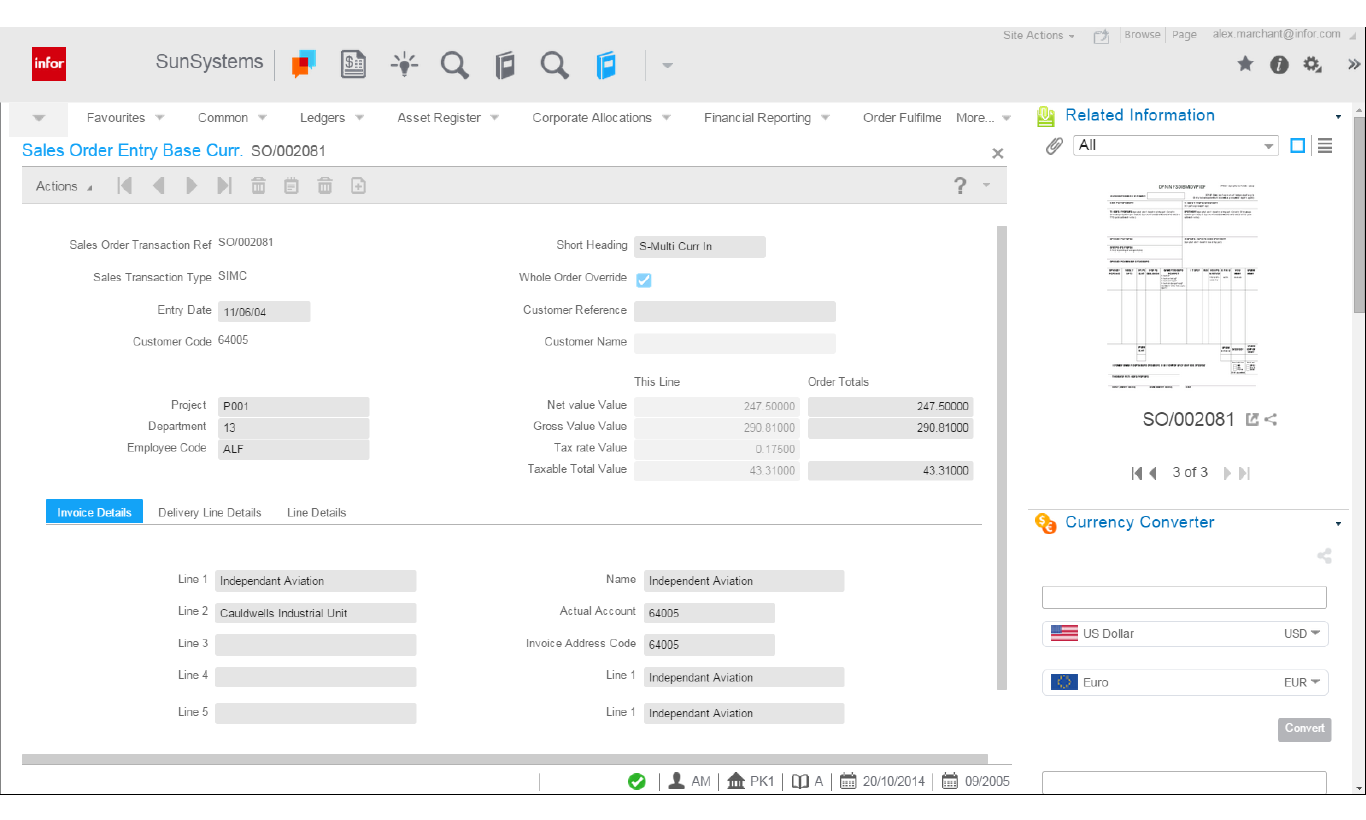The width and height of the screenshot is (1366, 820).
Task: Click the star favourites icon
Action: (x=1245, y=64)
